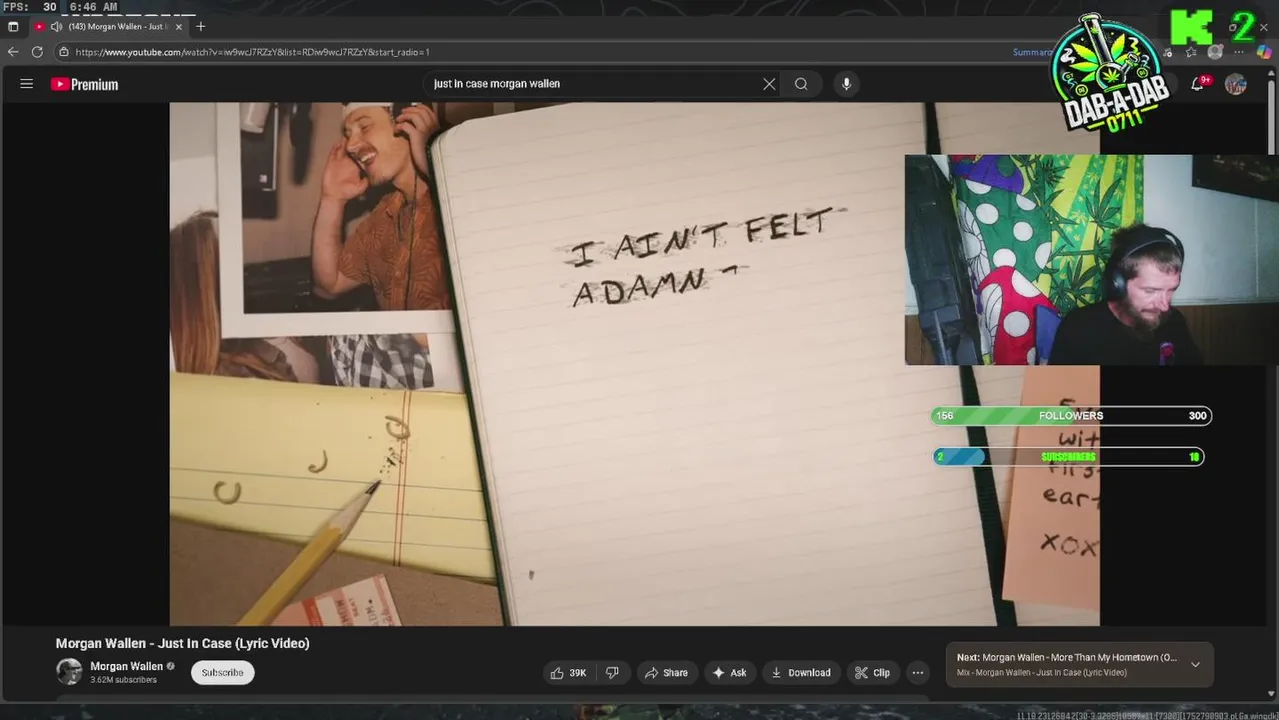Open Copilot sidebar icon
Viewport: 1279px width, 720px height.
click(x=1265, y=52)
